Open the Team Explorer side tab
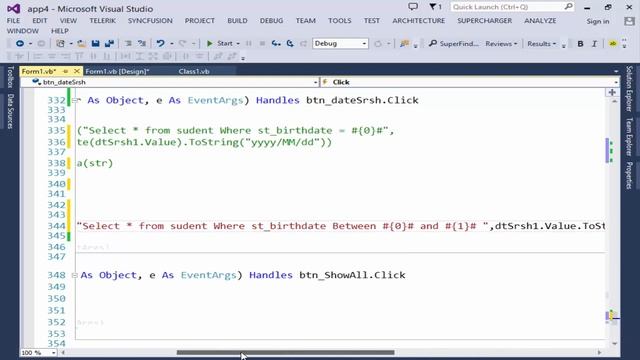This screenshot has width=640, height=360. point(629,137)
